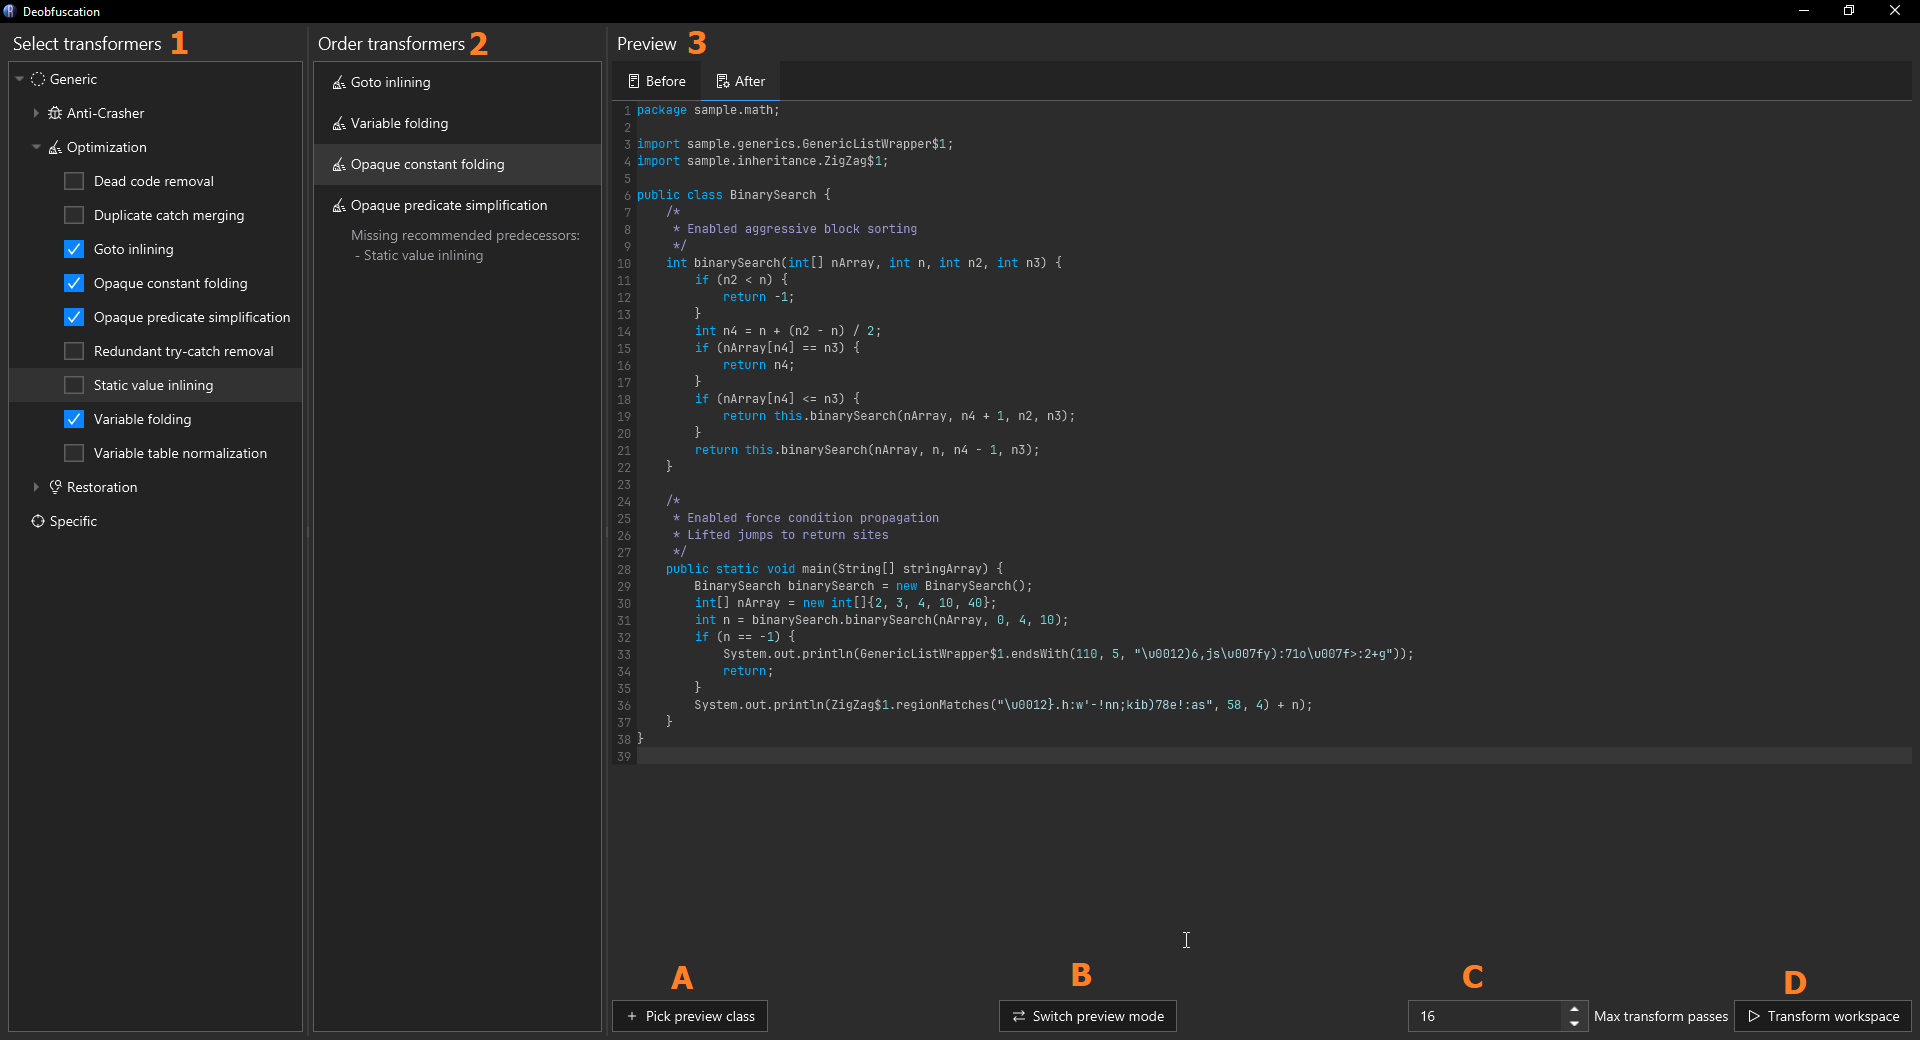This screenshot has width=1920, height=1040.
Task: Click the 'package sample.math;' code line
Action: click(708, 110)
